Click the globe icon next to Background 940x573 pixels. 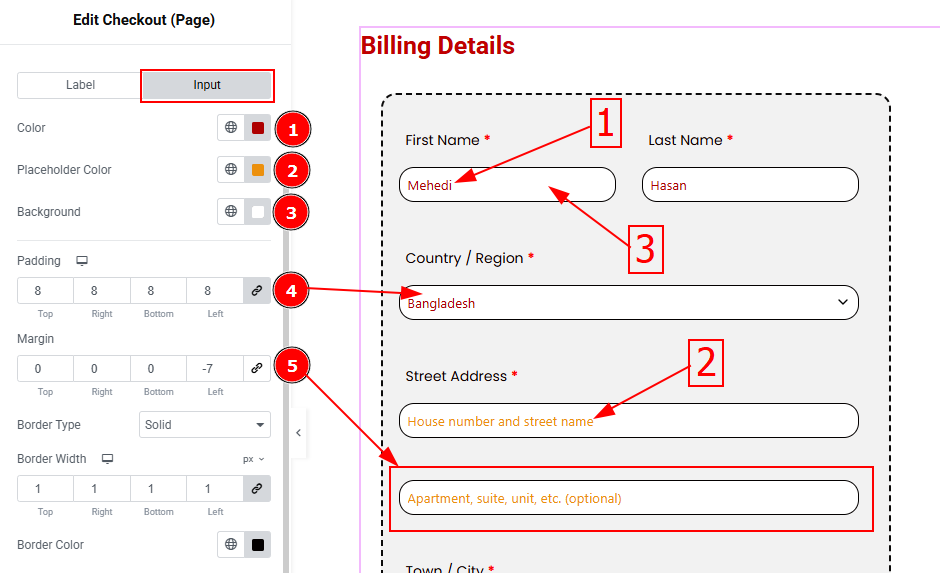tap(231, 212)
